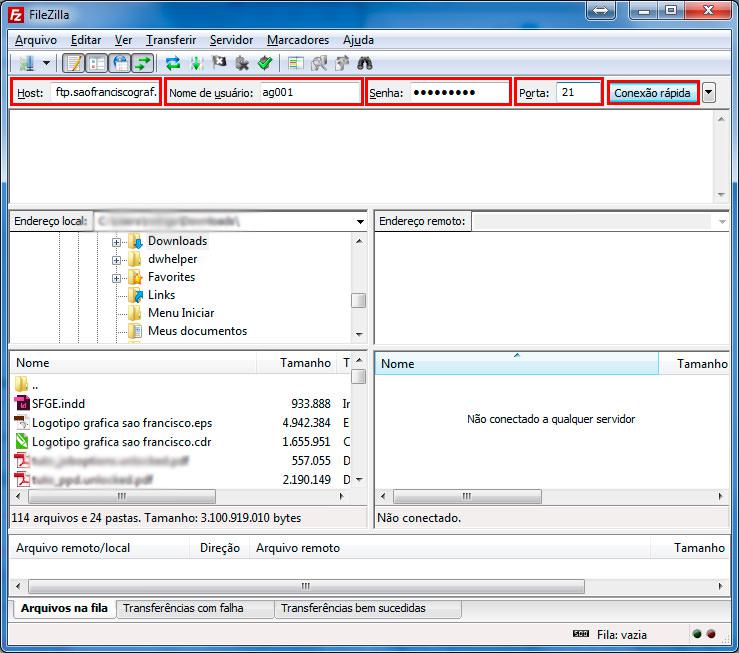The width and height of the screenshot is (739, 653).
Task: Sort local files by Tamanho column
Action: tap(297, 363)
